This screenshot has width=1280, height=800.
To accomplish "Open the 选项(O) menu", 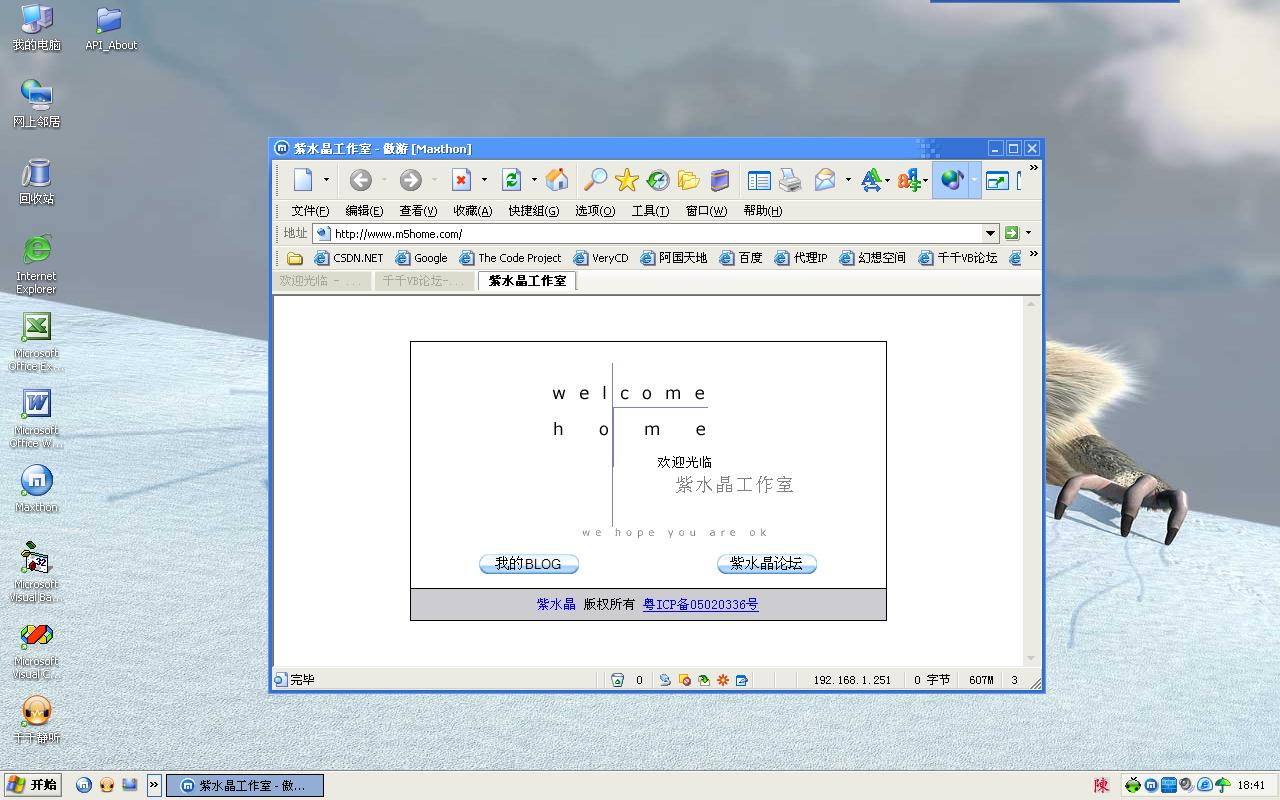I will (595, 210).
